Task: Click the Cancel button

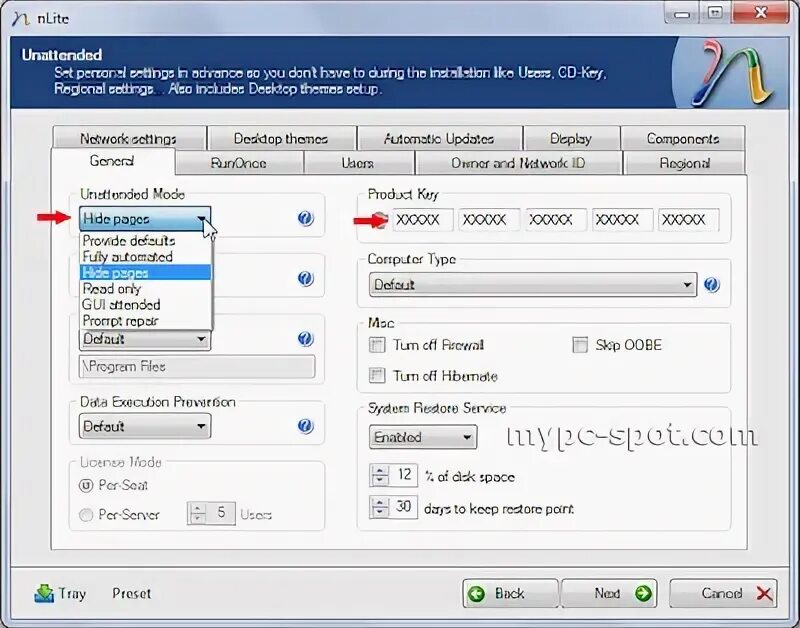Action: (723, 593)
